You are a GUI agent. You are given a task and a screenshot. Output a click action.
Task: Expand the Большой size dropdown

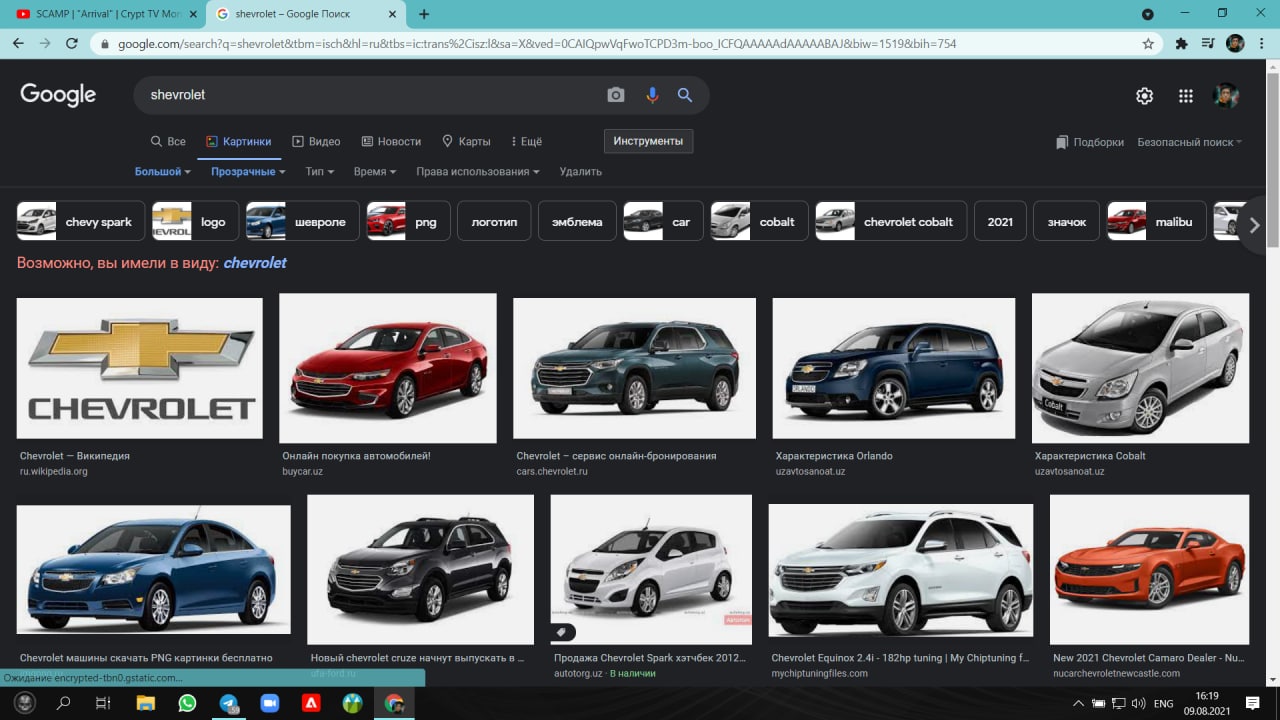coord(163,172)
